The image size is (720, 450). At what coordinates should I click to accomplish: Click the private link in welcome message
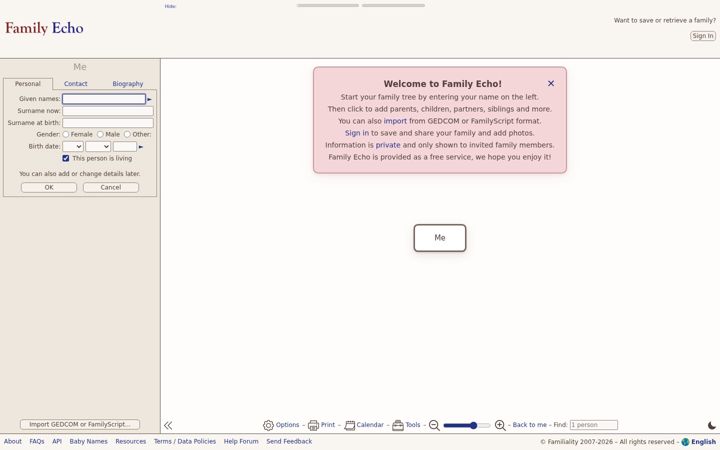[x=388, y=145]
